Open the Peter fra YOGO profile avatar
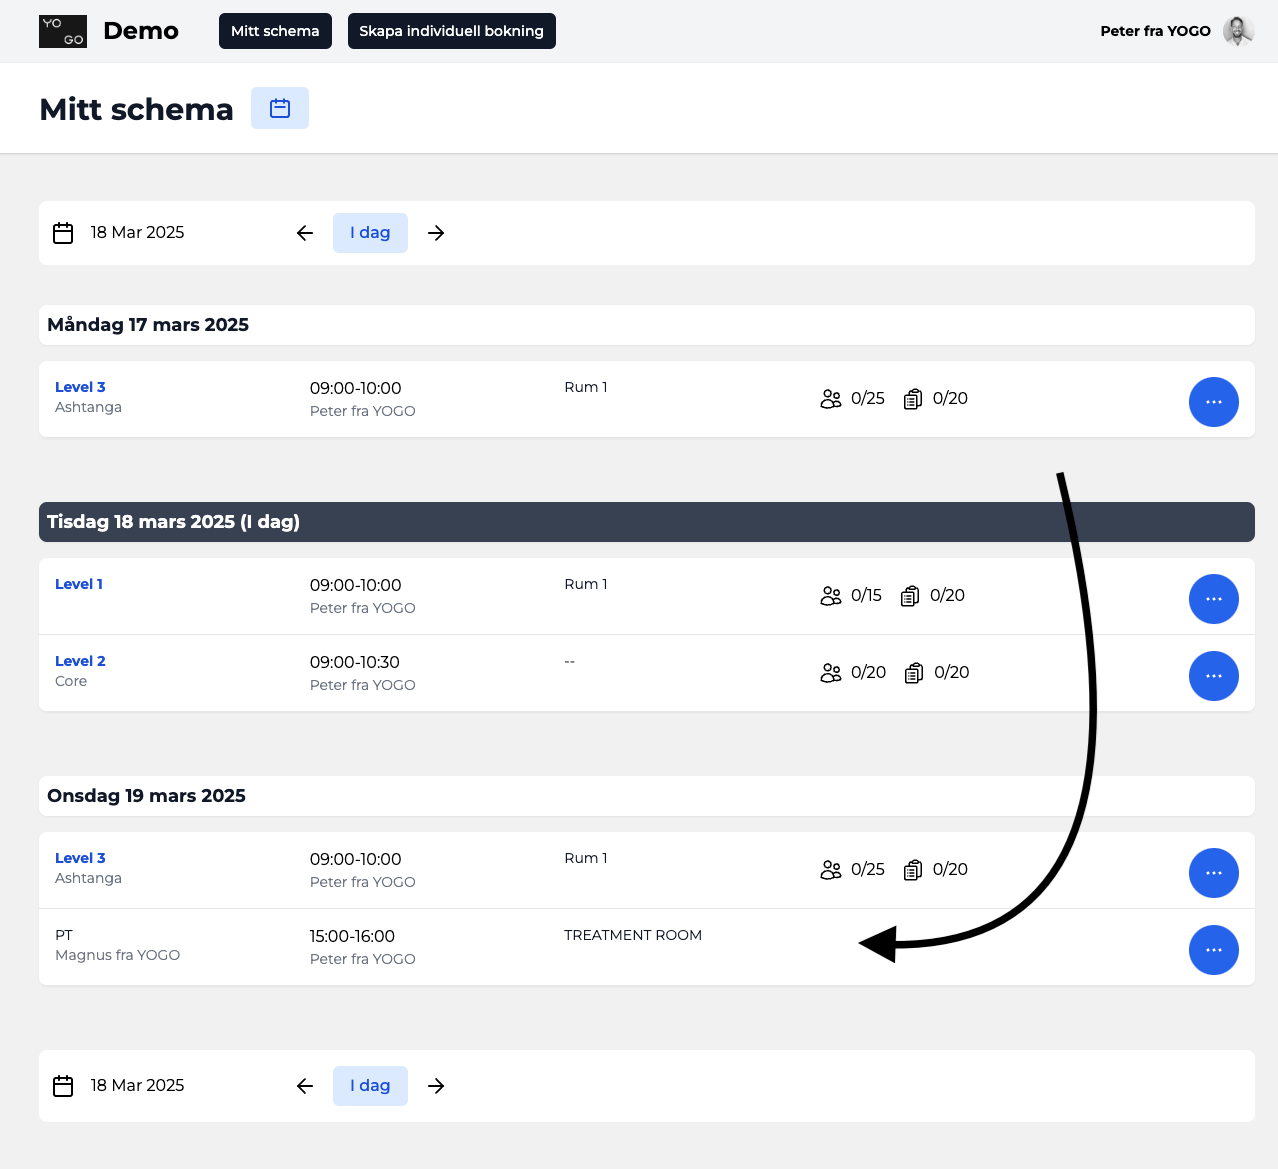The width and height of the screenshot is (1278, 1169). (1238, 31)
